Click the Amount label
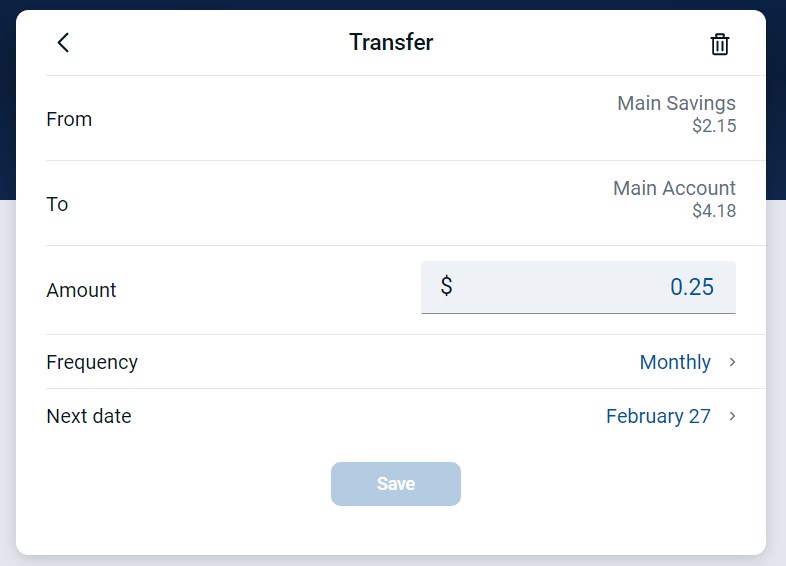The height and width of the screenshot is (566, 786). pyautogui.click(x=81, y=290)
